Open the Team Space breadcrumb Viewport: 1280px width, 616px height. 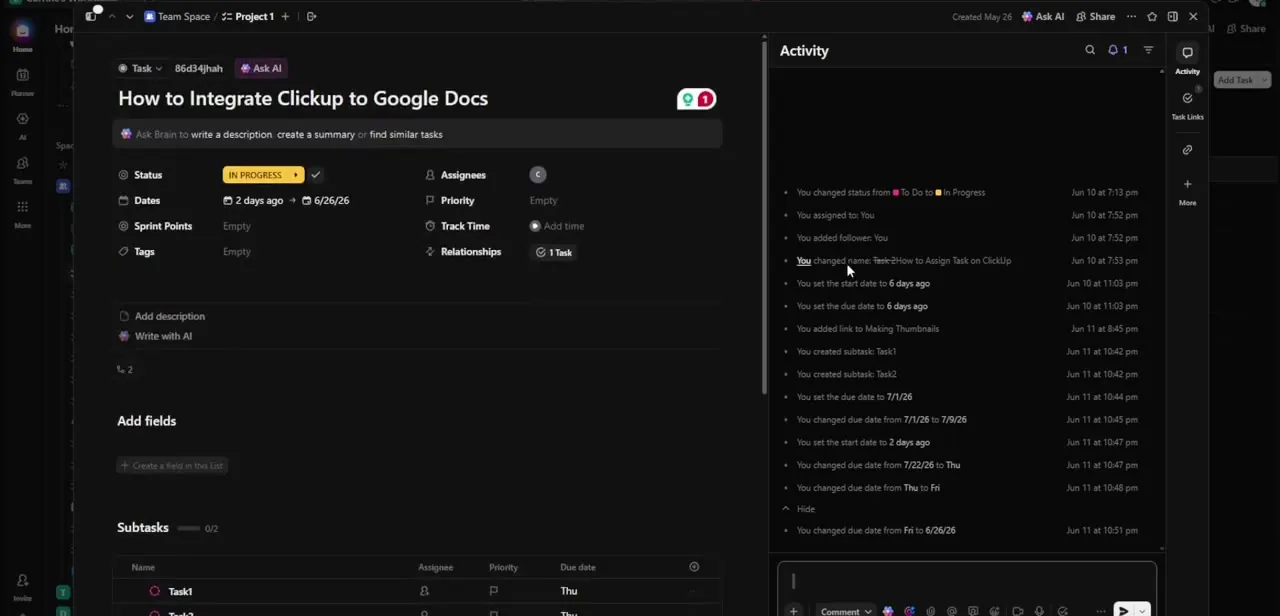[177, 16]
